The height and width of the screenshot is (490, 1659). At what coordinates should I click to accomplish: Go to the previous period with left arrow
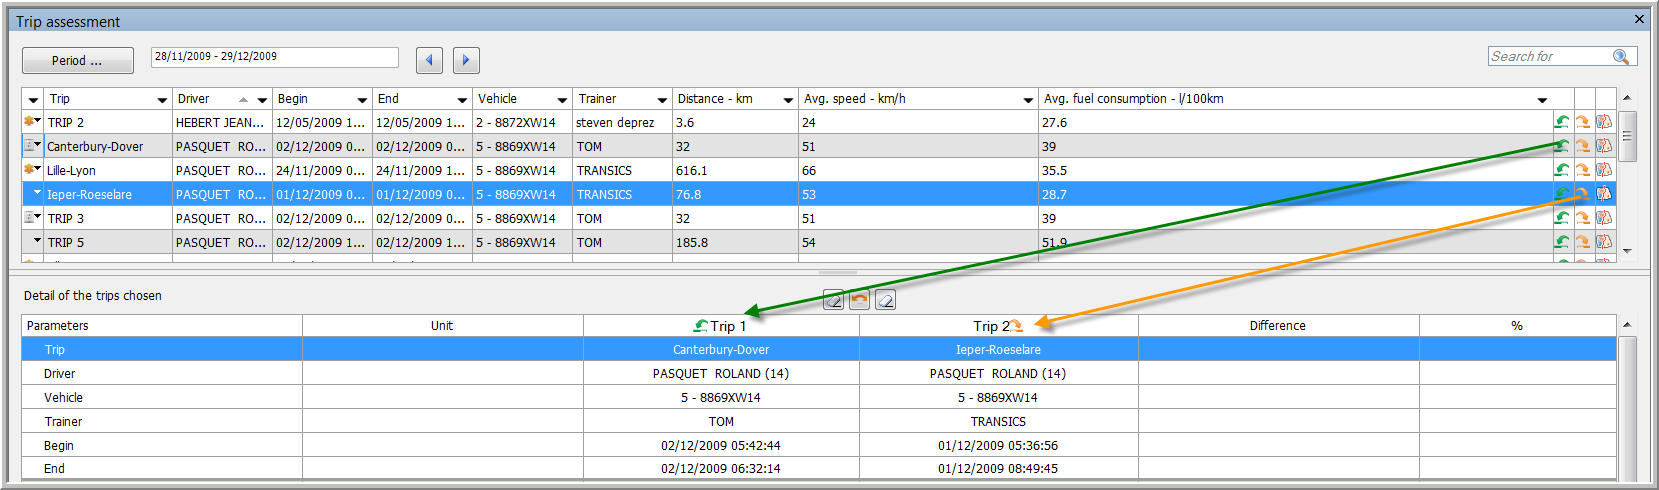tap(429, 60)
